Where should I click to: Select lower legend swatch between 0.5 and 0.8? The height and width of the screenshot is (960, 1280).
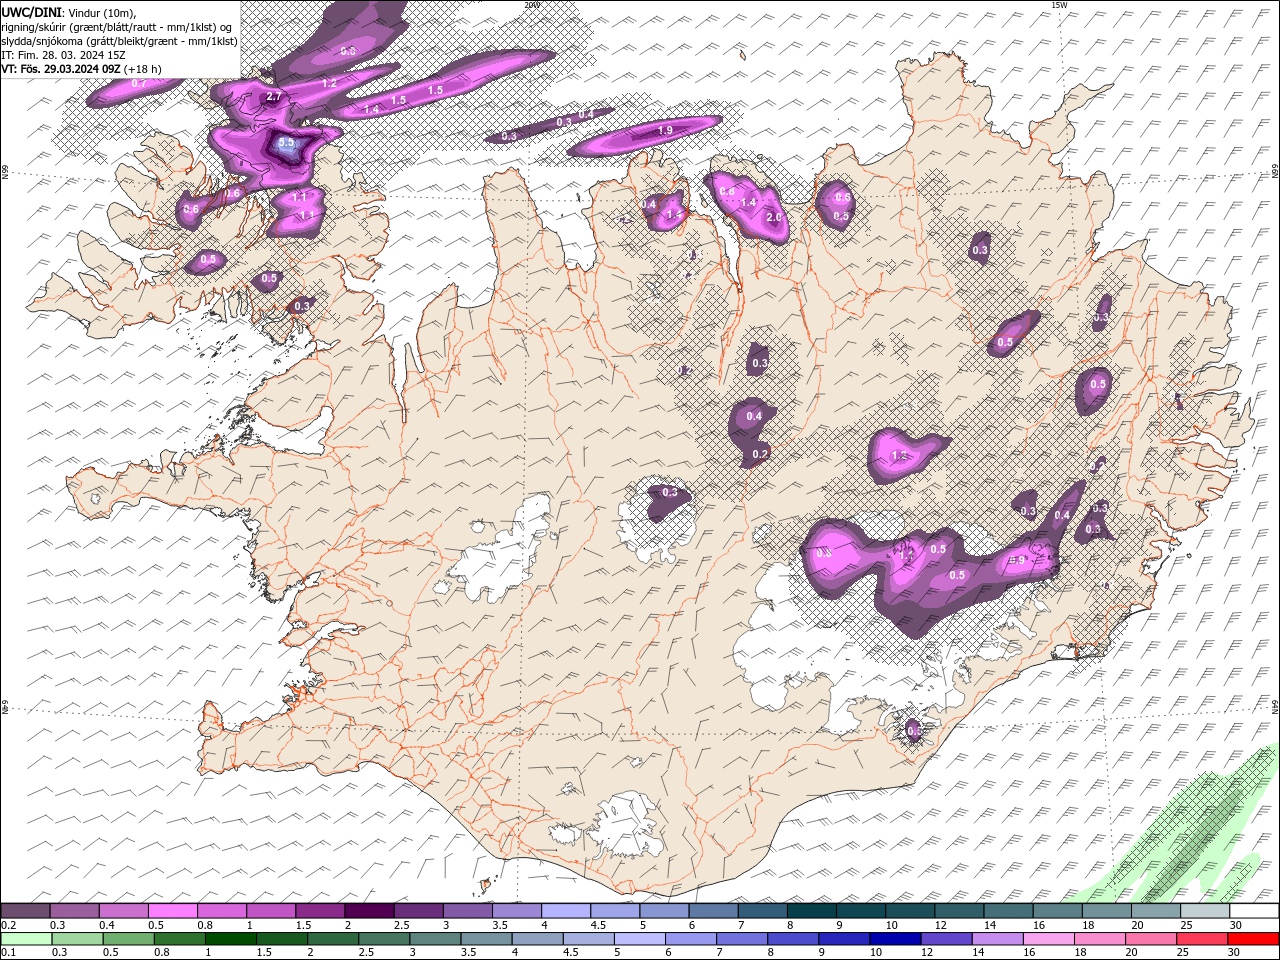pos(129,938)
